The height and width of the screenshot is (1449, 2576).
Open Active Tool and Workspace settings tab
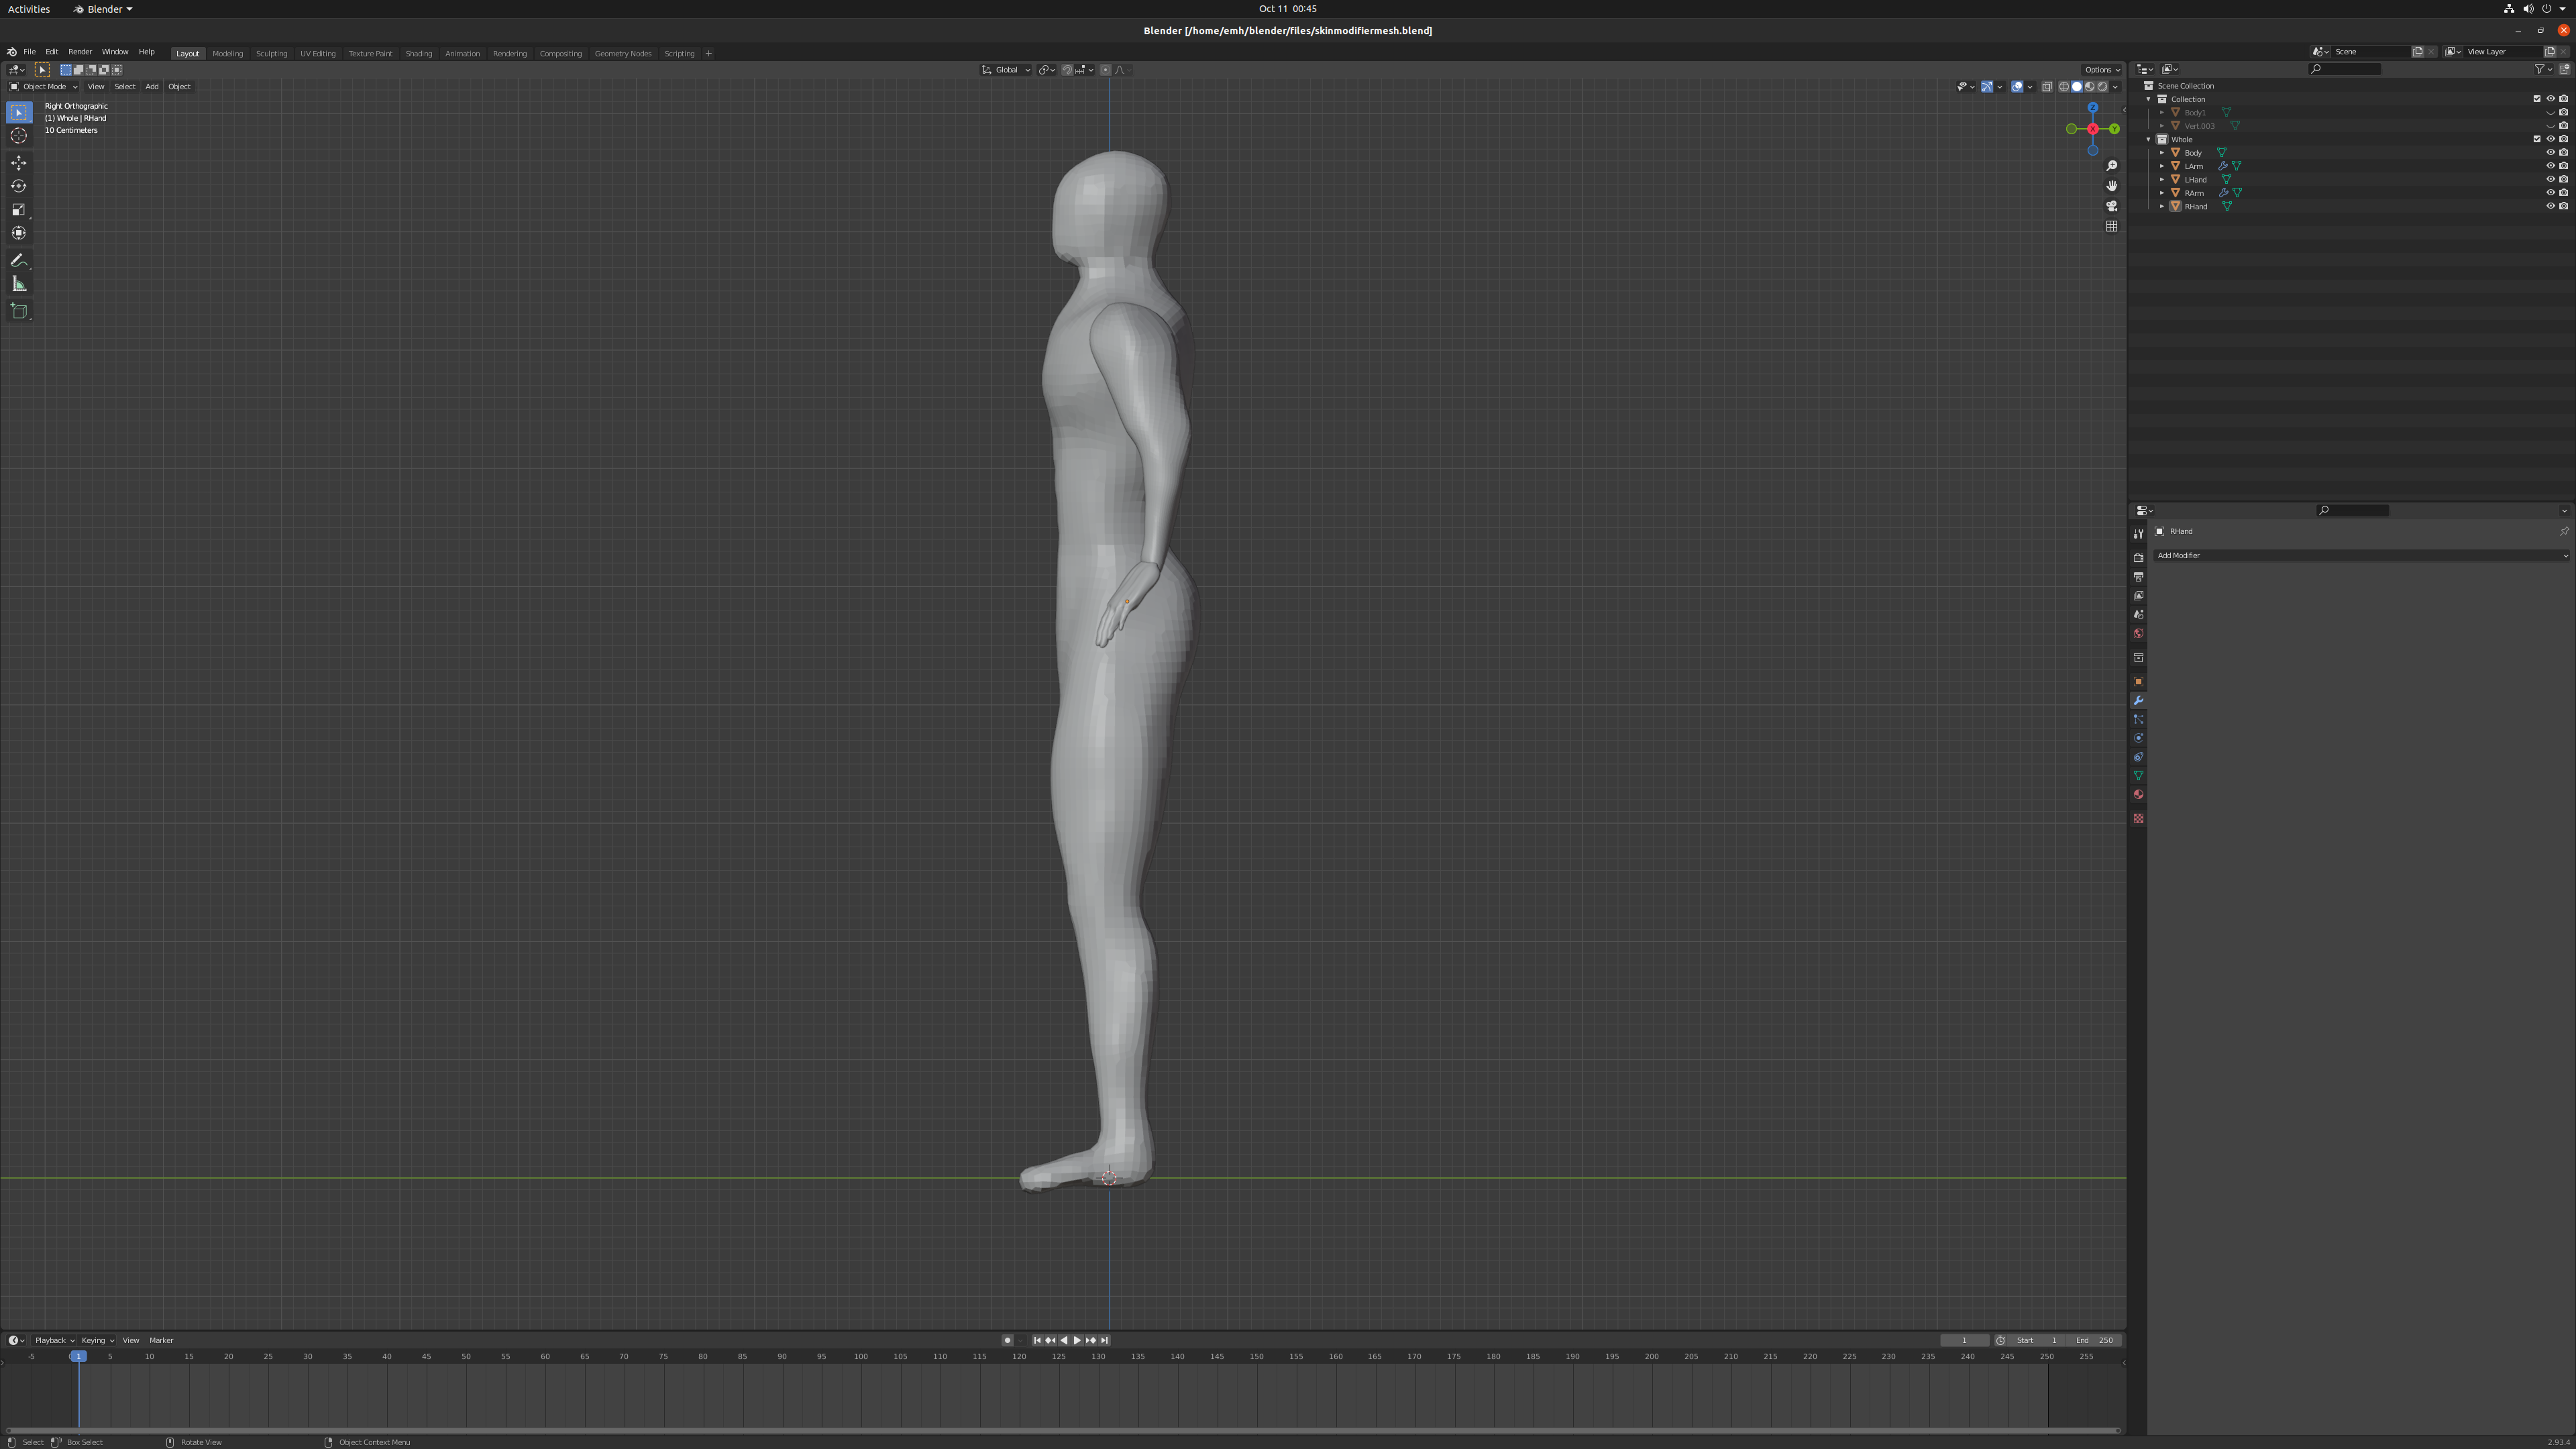(2138, 534)
